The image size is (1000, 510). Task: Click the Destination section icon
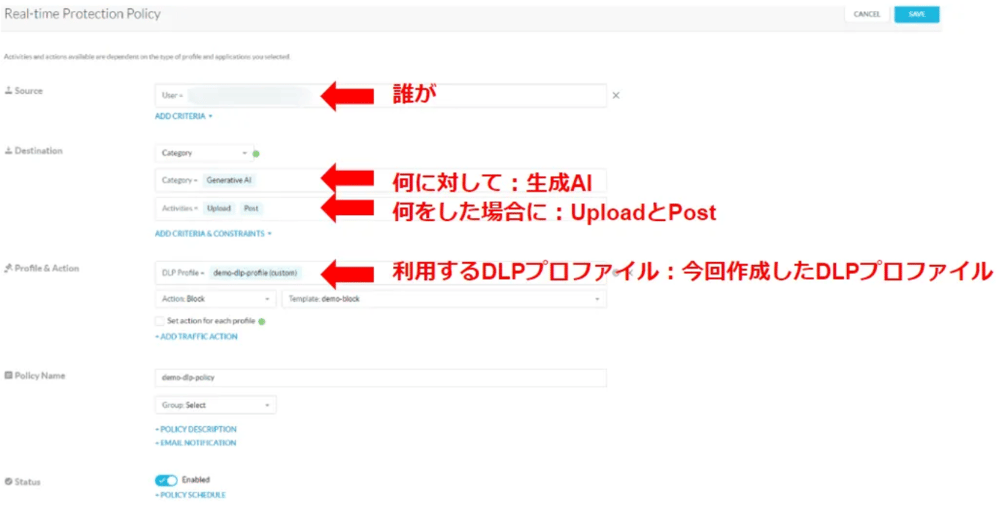pos(8,150)
